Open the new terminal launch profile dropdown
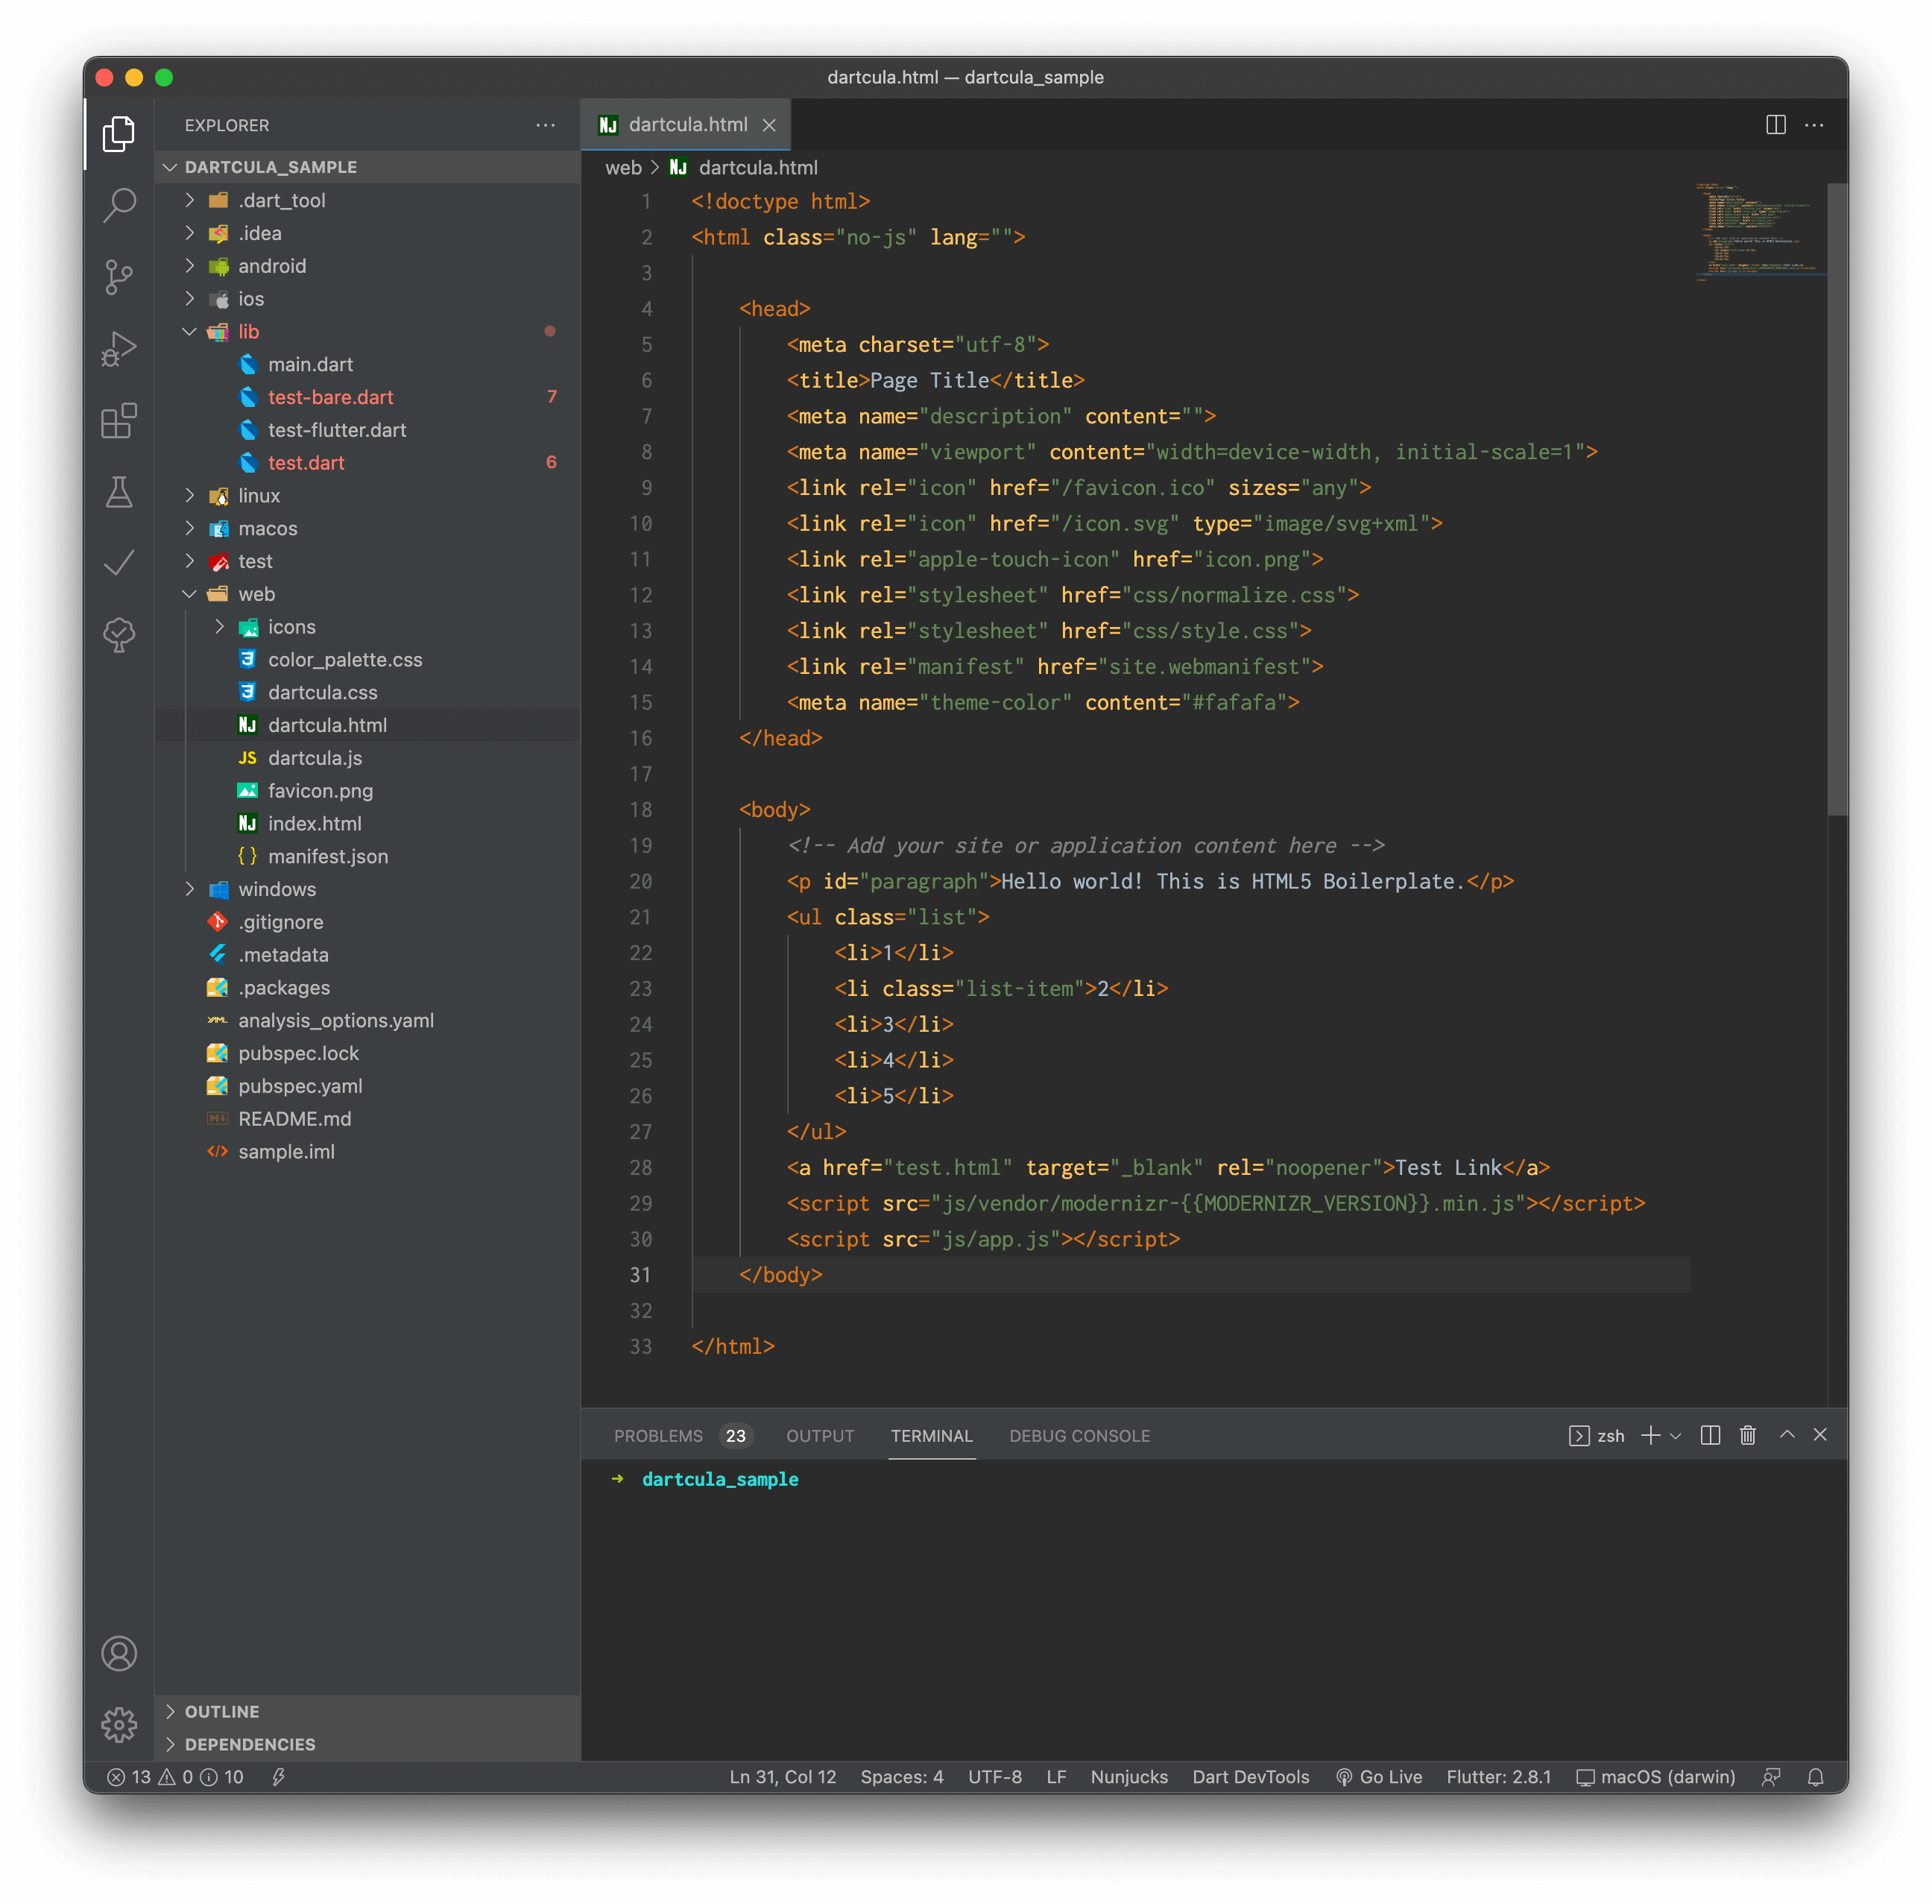 coord(1676,1436)
